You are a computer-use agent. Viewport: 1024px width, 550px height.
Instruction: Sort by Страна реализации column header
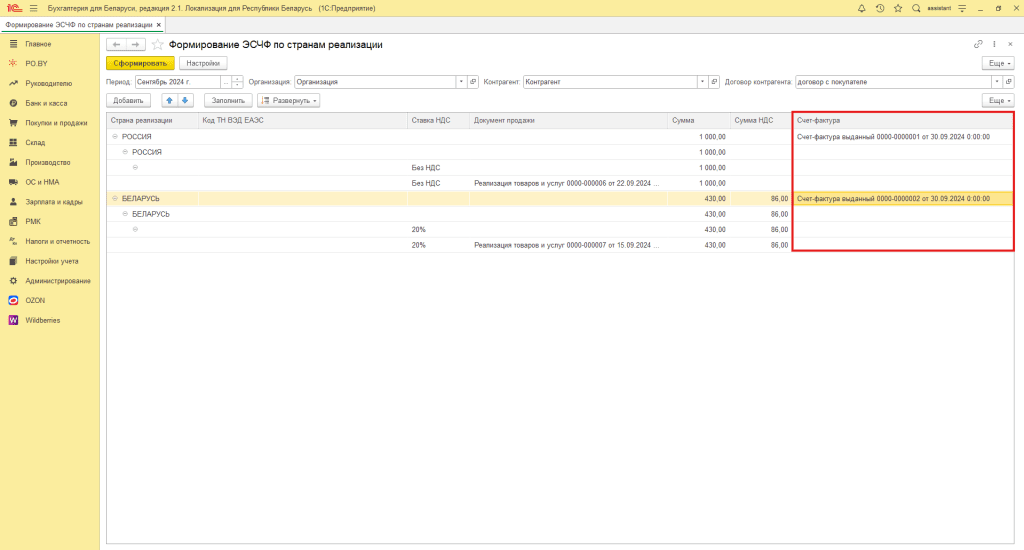pyautogui.click(x=152, y=120)
